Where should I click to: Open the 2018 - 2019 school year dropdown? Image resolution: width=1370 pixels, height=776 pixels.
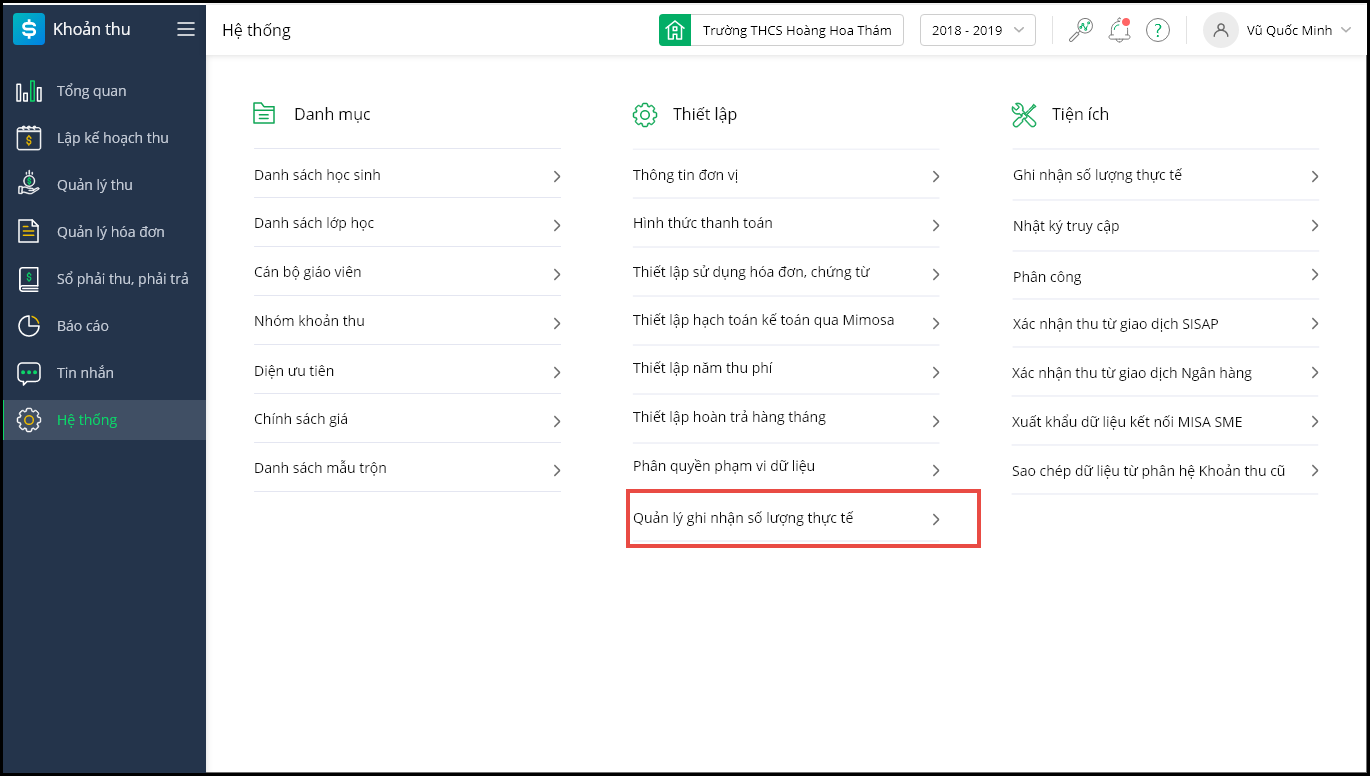977,30
